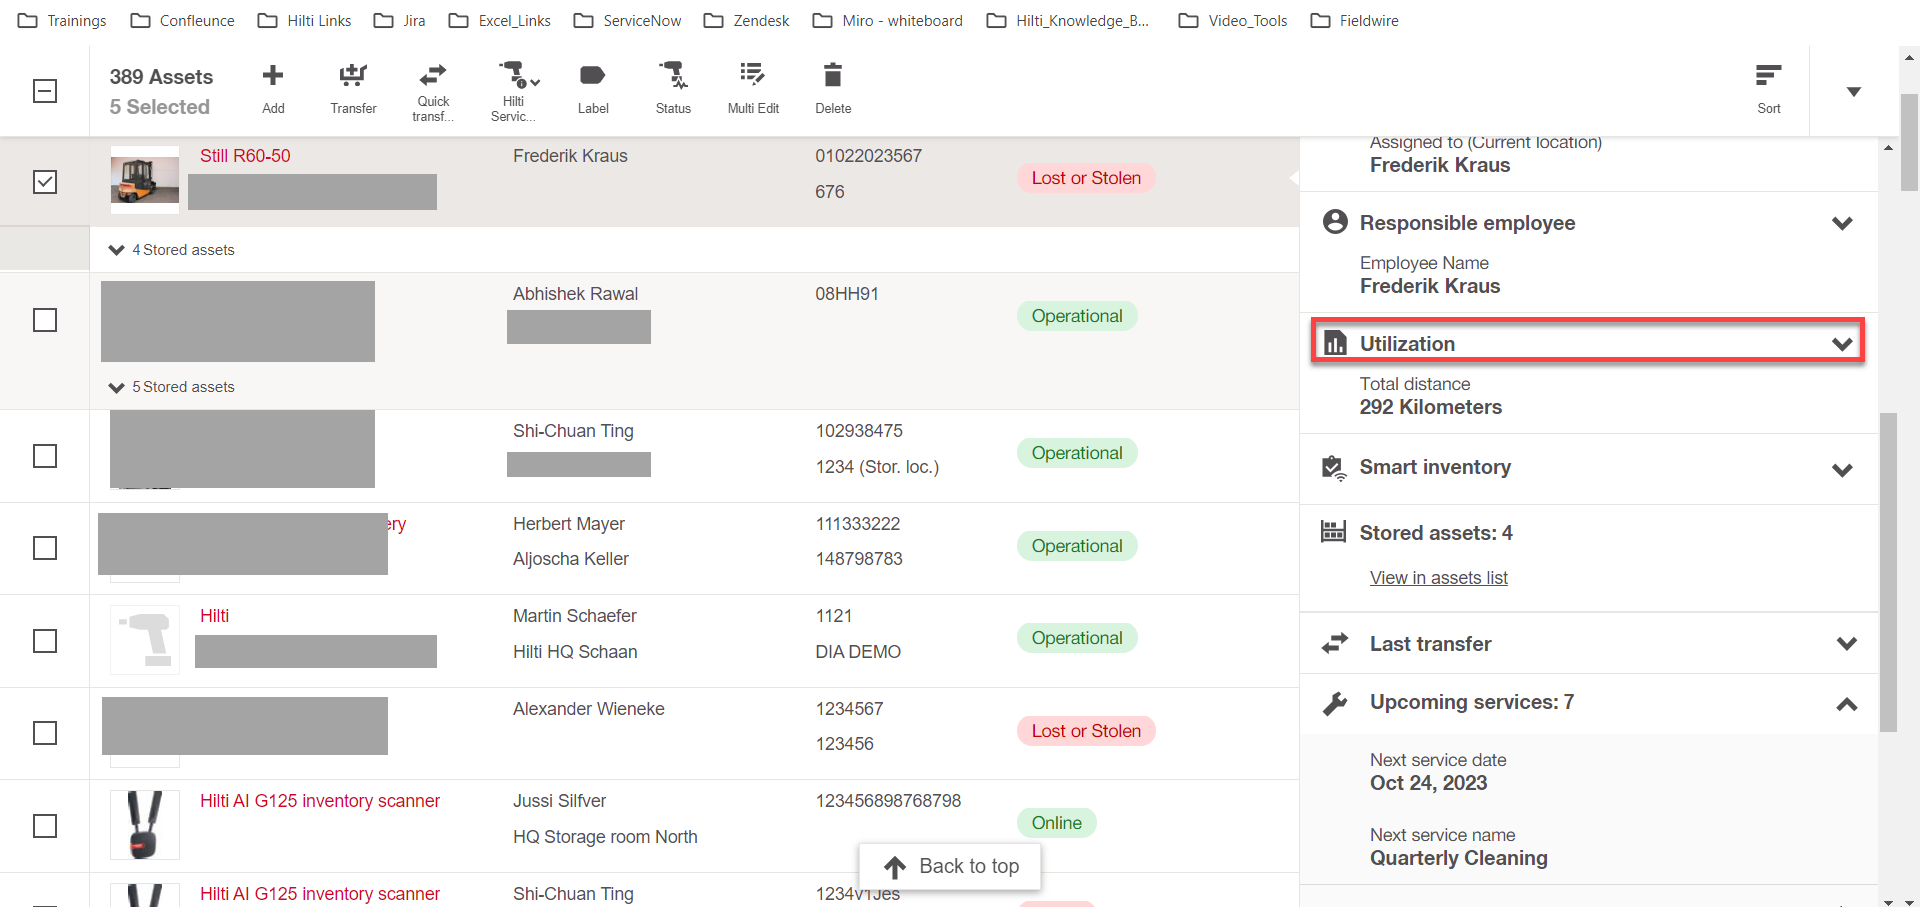Open the Transfer tool
The height and width of the screenshot is (907, 1920).
point(353,89)
